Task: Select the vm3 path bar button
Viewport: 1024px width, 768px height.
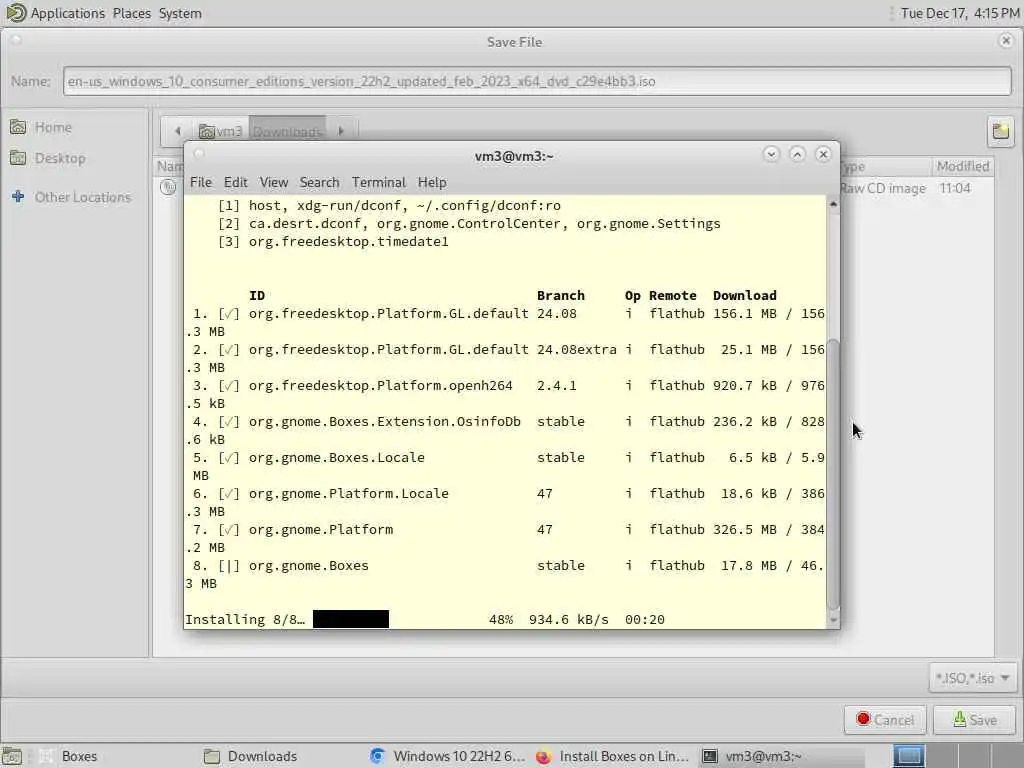Action: (221, 131)
